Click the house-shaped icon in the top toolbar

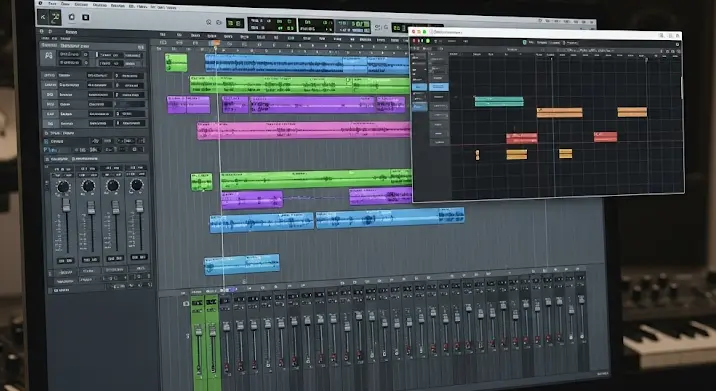coord(72,17)
